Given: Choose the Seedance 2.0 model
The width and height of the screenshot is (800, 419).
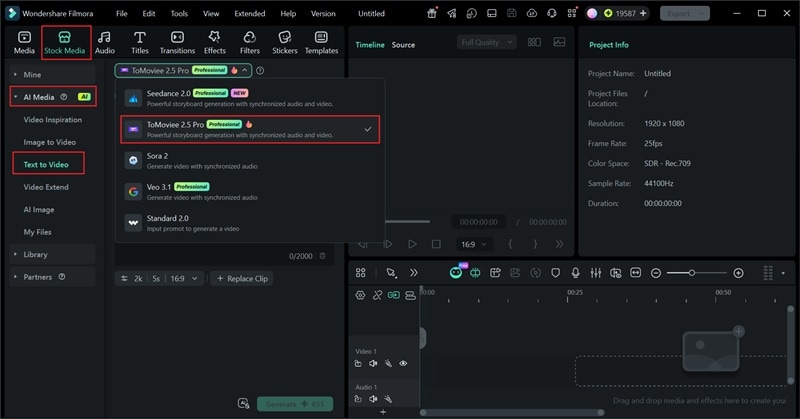Looking at the screenshot, I should 250,98.
